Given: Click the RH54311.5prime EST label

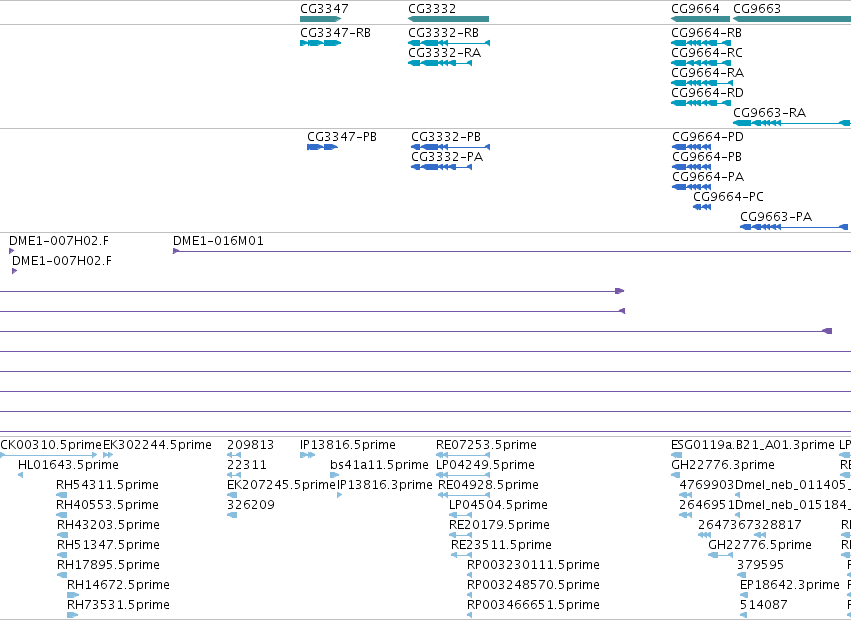Looking at the screenshot, I should tap(107, 485).
